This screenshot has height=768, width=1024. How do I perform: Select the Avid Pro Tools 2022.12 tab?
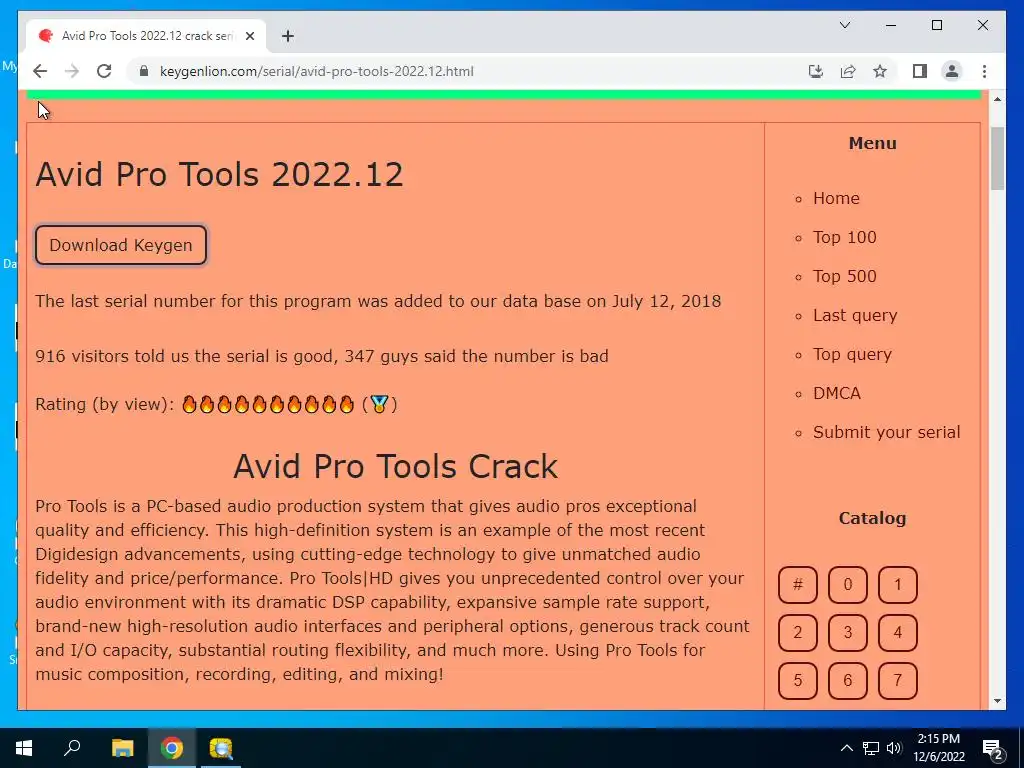click(146, 36)
